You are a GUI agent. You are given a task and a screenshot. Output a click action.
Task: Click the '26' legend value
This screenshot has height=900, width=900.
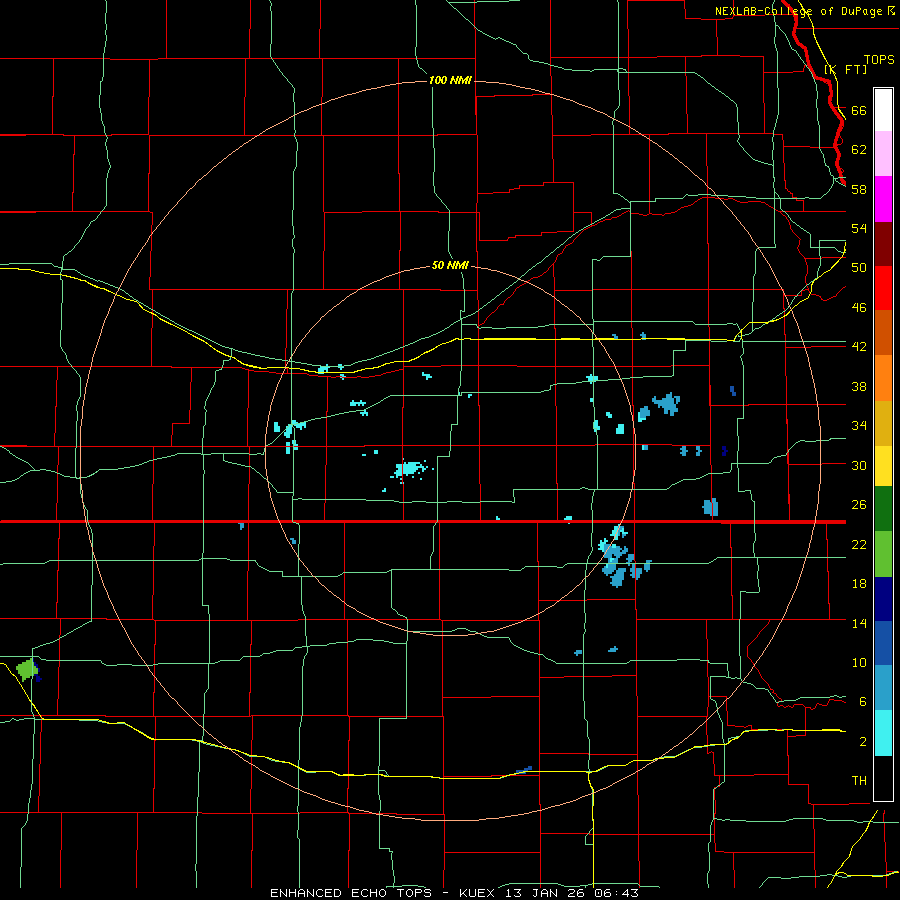pos(859,505)
